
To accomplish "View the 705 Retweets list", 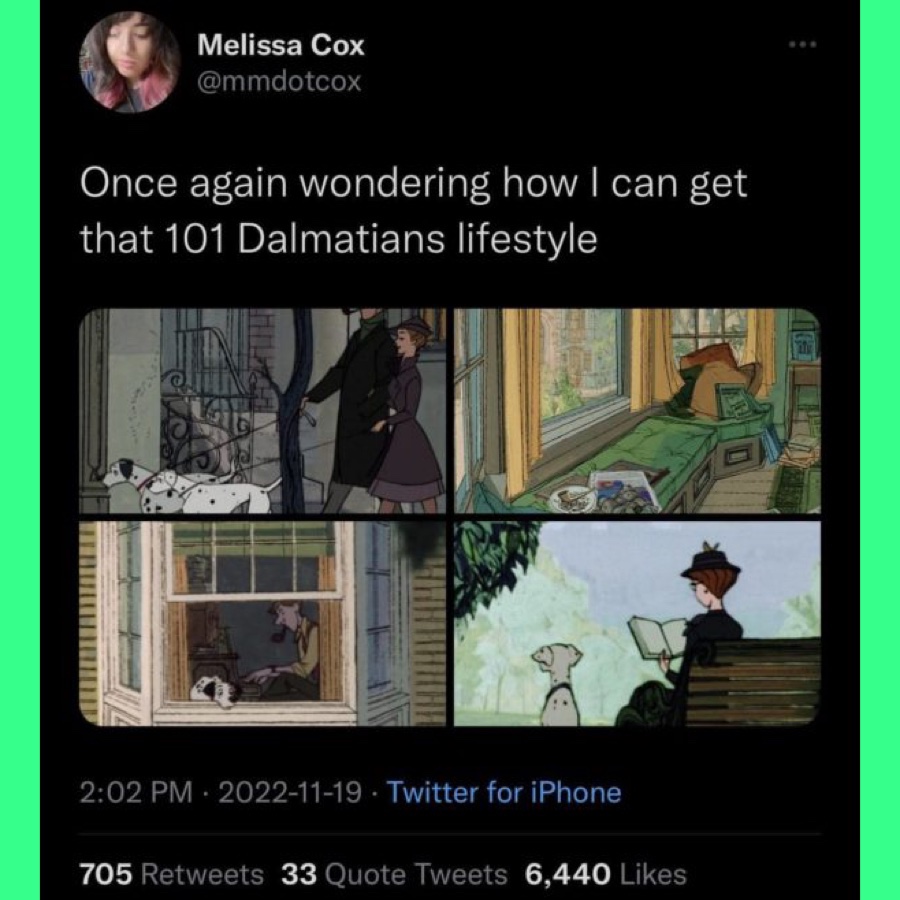I will tap(172, 874).
